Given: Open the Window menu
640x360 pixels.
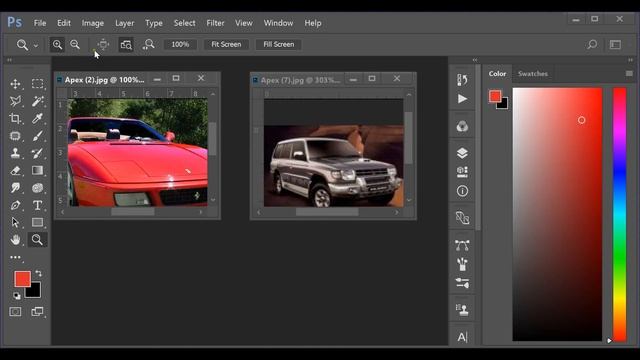Looking at the screenshot, I should pyautogui.click(x=278, y=23).
